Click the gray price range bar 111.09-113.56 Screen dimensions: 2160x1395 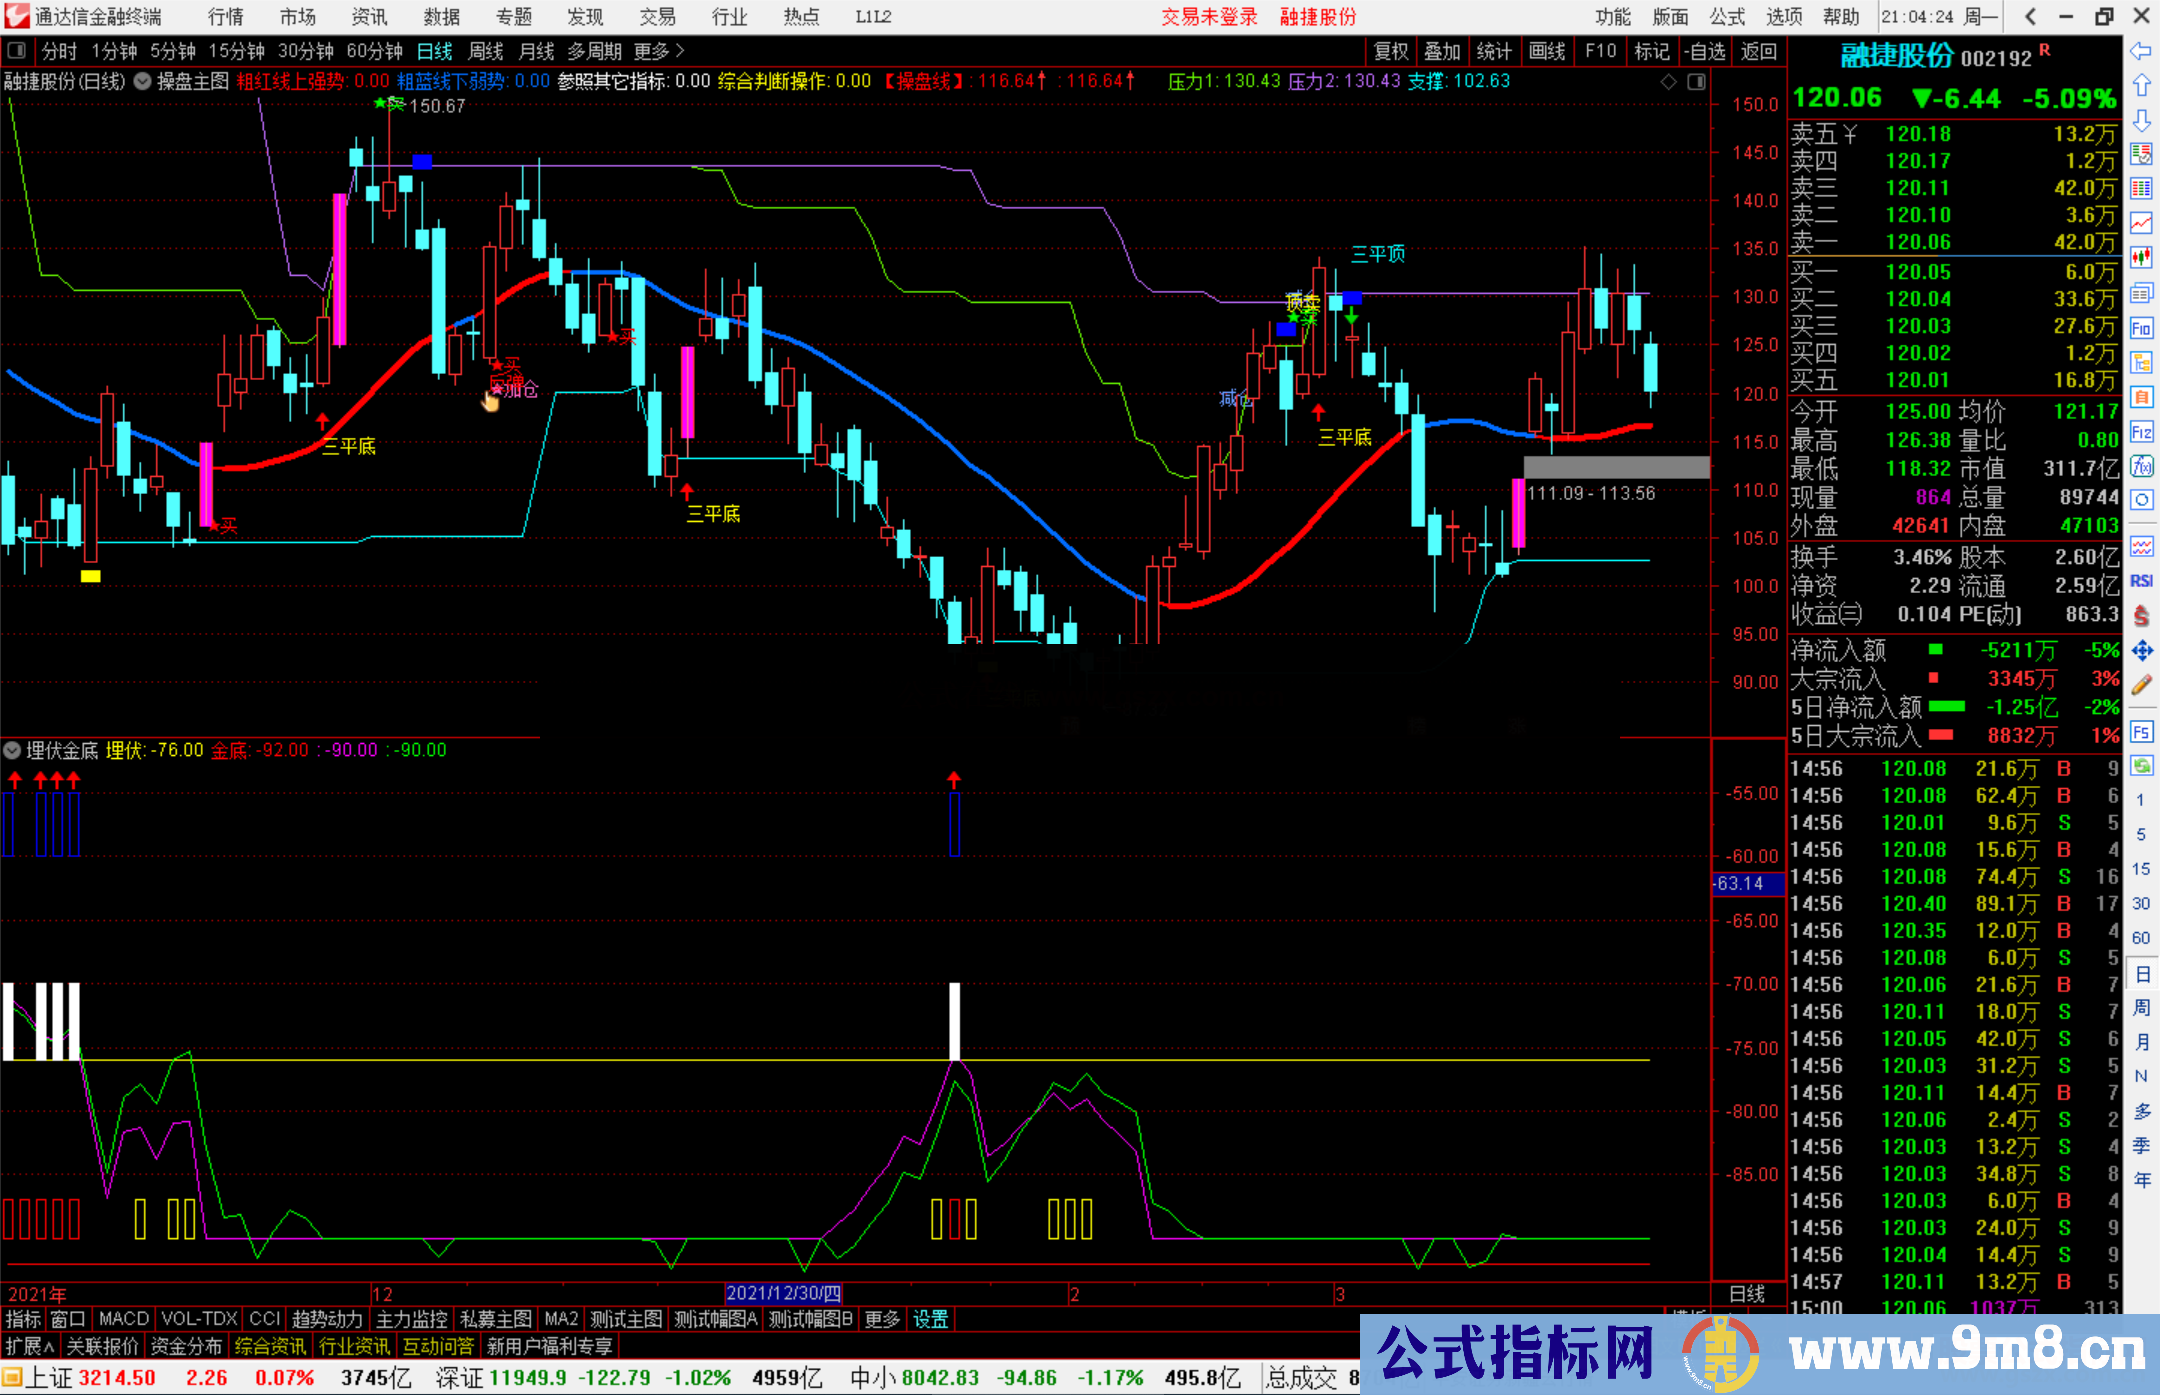[1616, 467]
